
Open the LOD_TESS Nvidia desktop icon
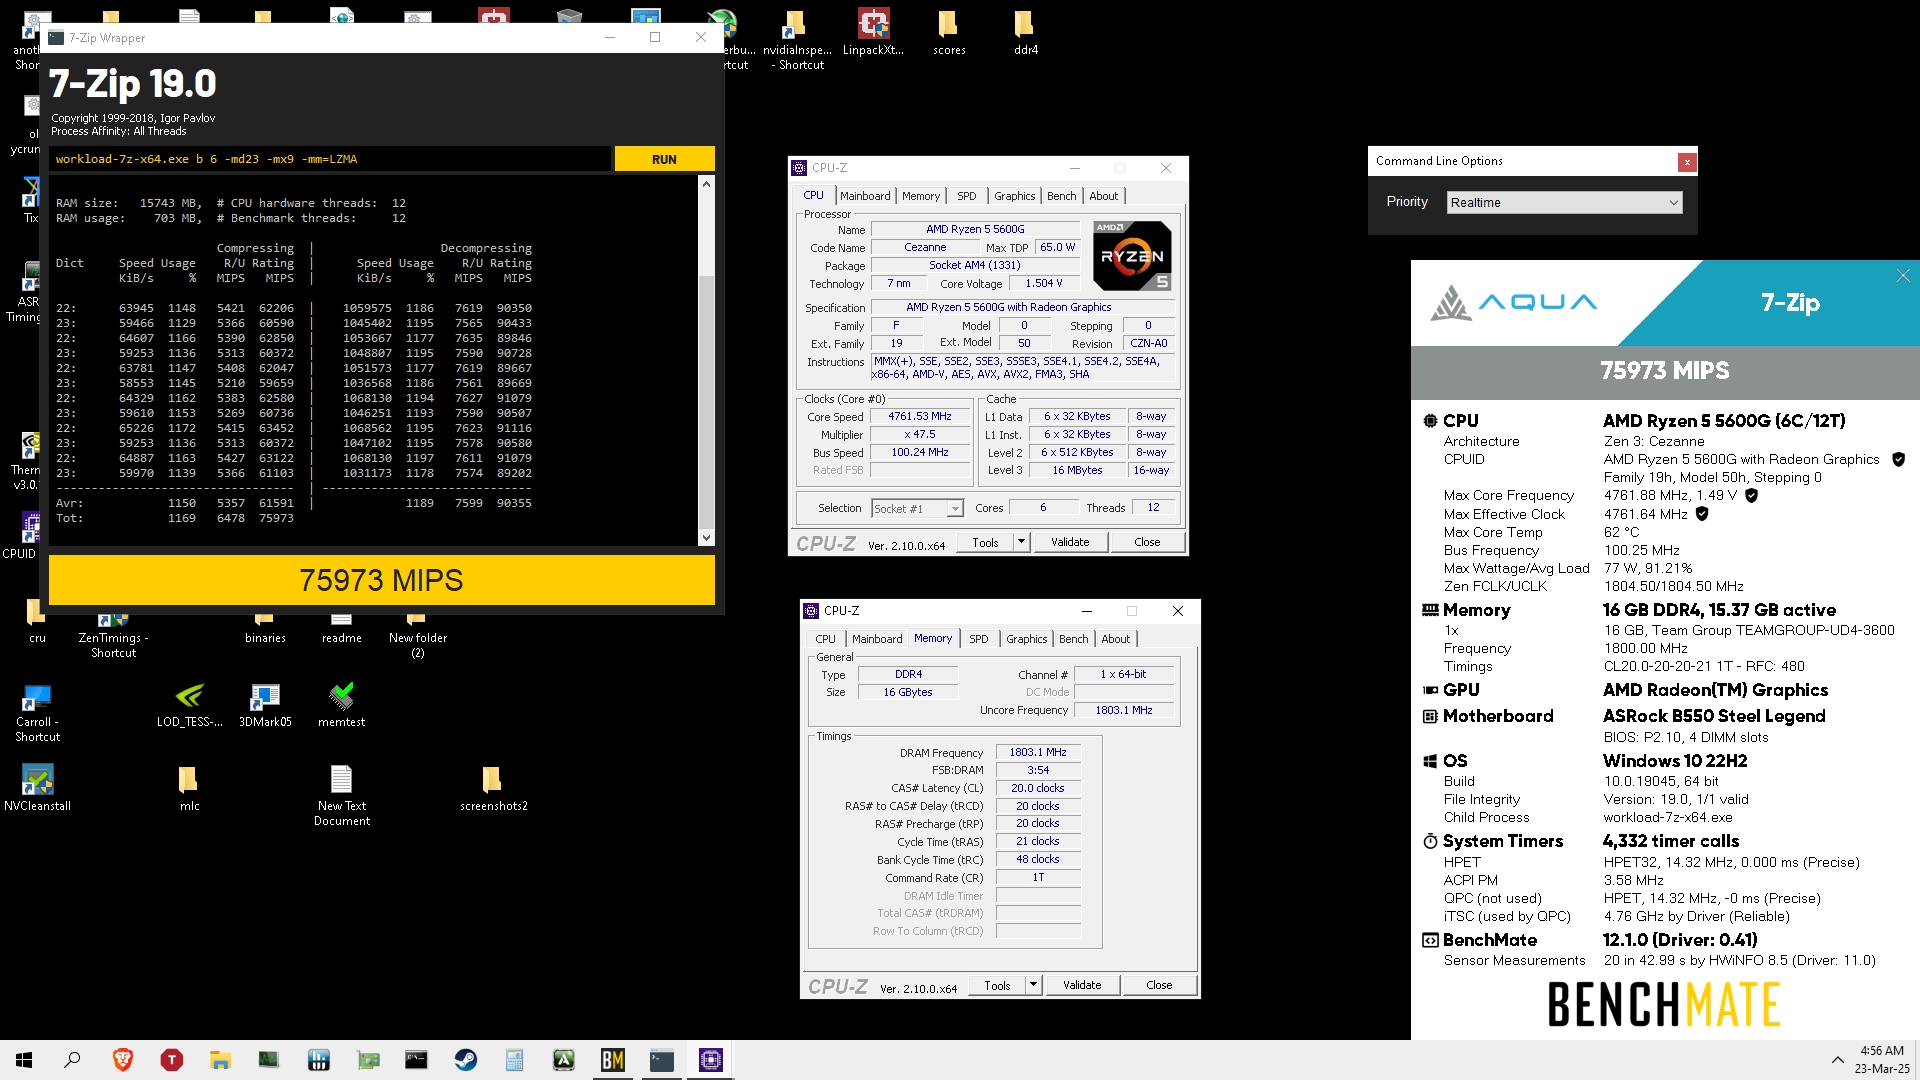pos(189,704)
